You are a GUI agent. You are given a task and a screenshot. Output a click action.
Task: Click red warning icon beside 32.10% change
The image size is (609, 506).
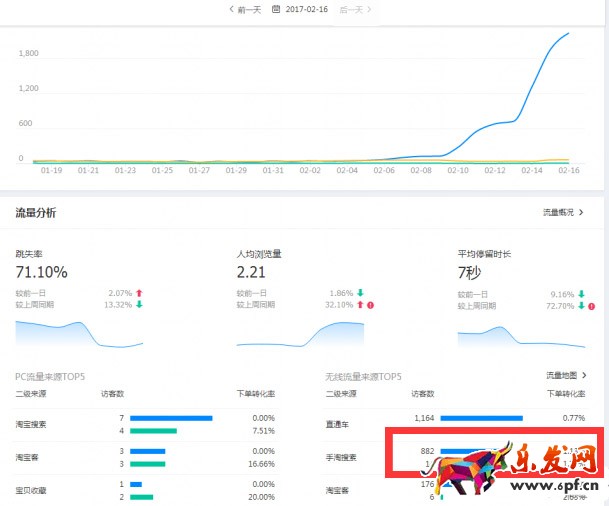click(370, 305)
